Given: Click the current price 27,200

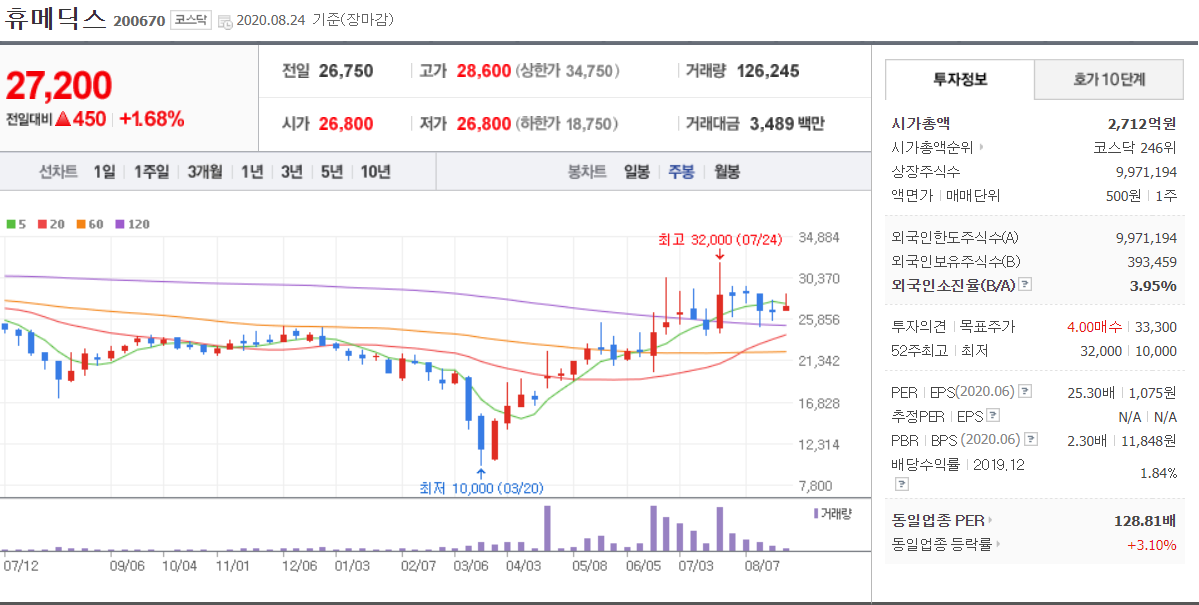Looking at the screenshot, I should tap(59, 86).
